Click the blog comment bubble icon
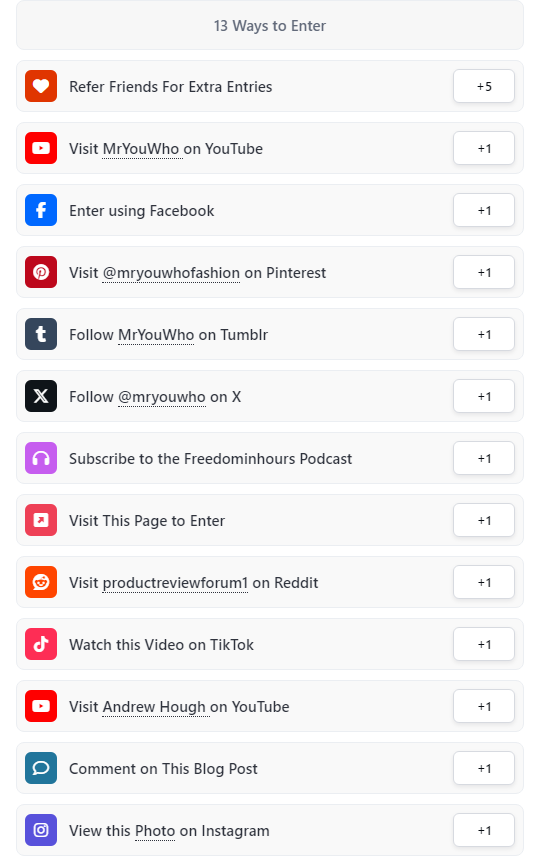Screen dimensions: 540x866 pos(41,768)
